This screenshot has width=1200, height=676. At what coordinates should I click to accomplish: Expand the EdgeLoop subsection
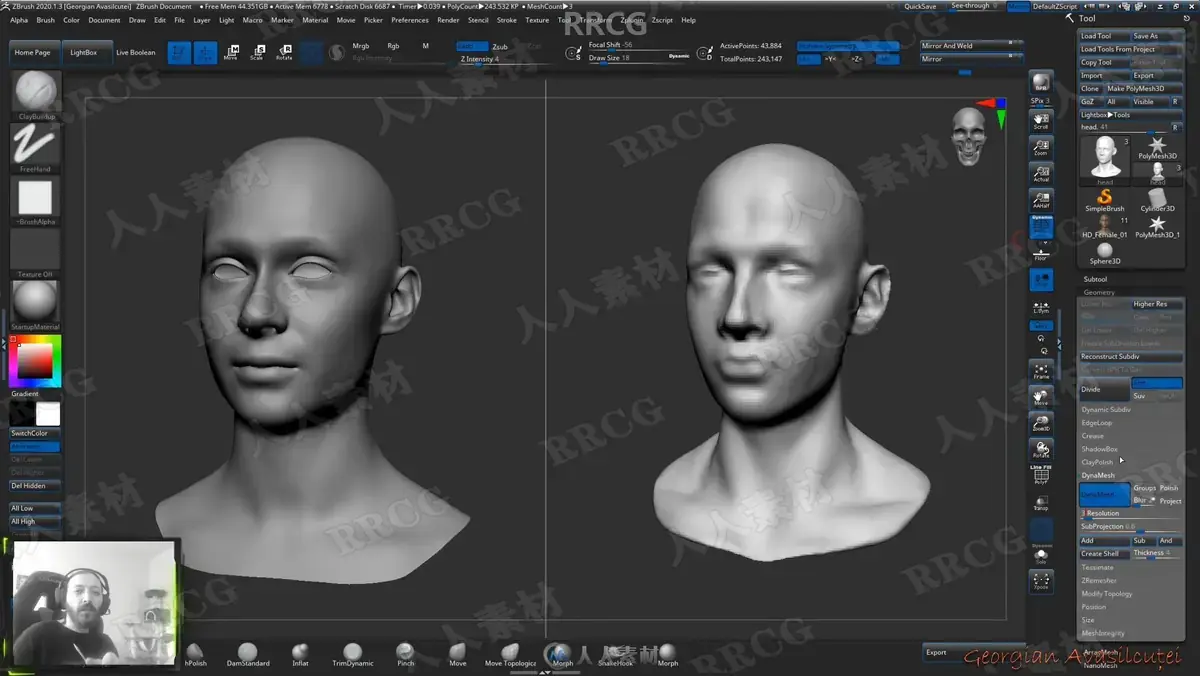click(x=1096, y=422)
